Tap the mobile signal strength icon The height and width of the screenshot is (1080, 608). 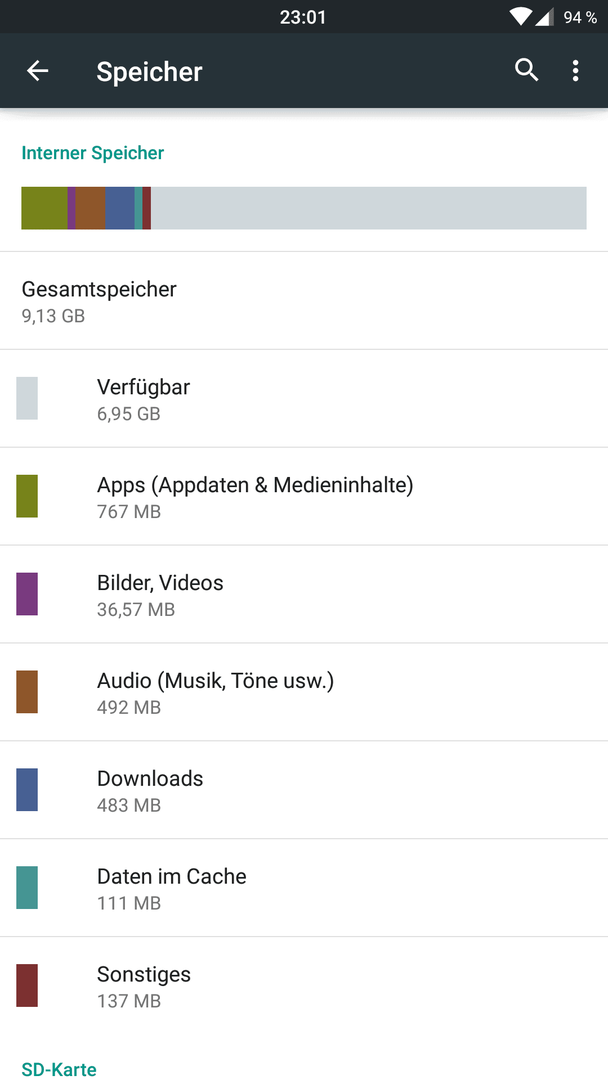pos(545,17)
